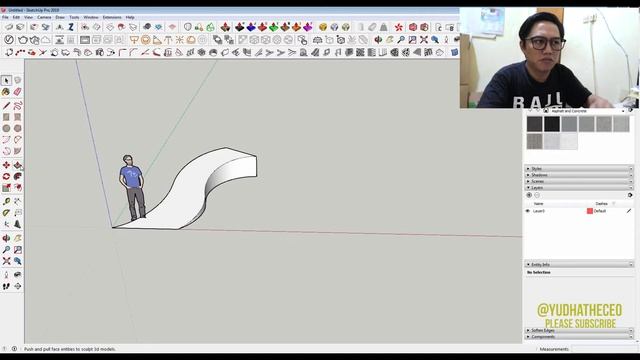Viewport: 640px width, 360px height.
Task: Select the Follow Me tool
Action: point(18,176)
